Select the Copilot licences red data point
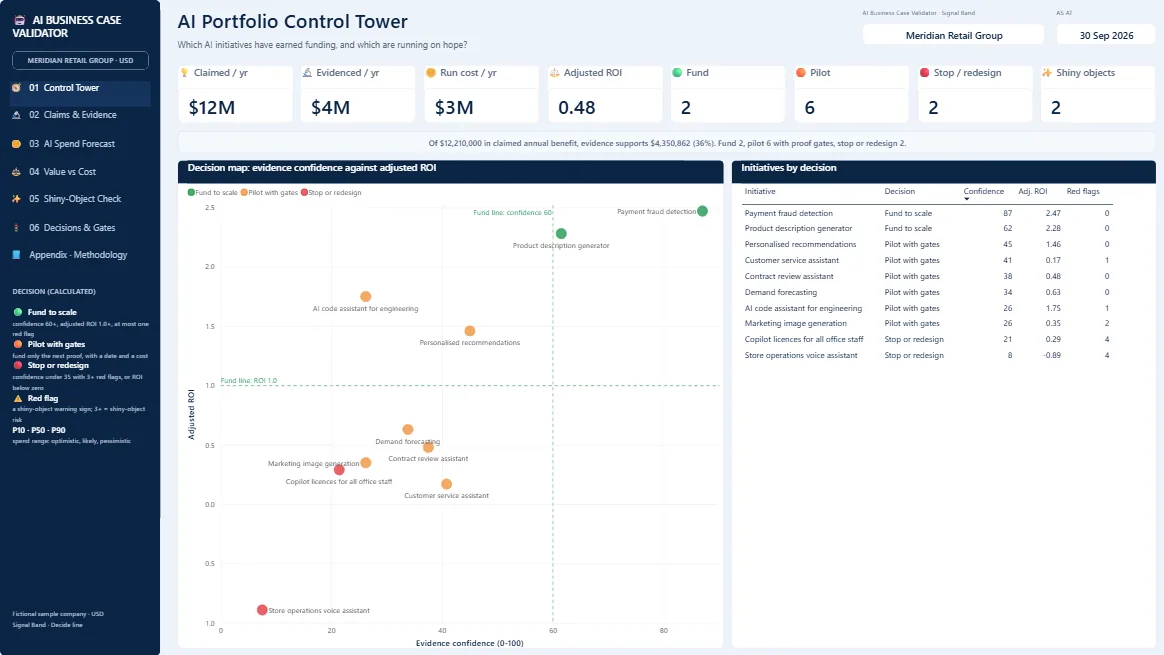The width and height of the screenshot is (1164, 655). (339, 470)
